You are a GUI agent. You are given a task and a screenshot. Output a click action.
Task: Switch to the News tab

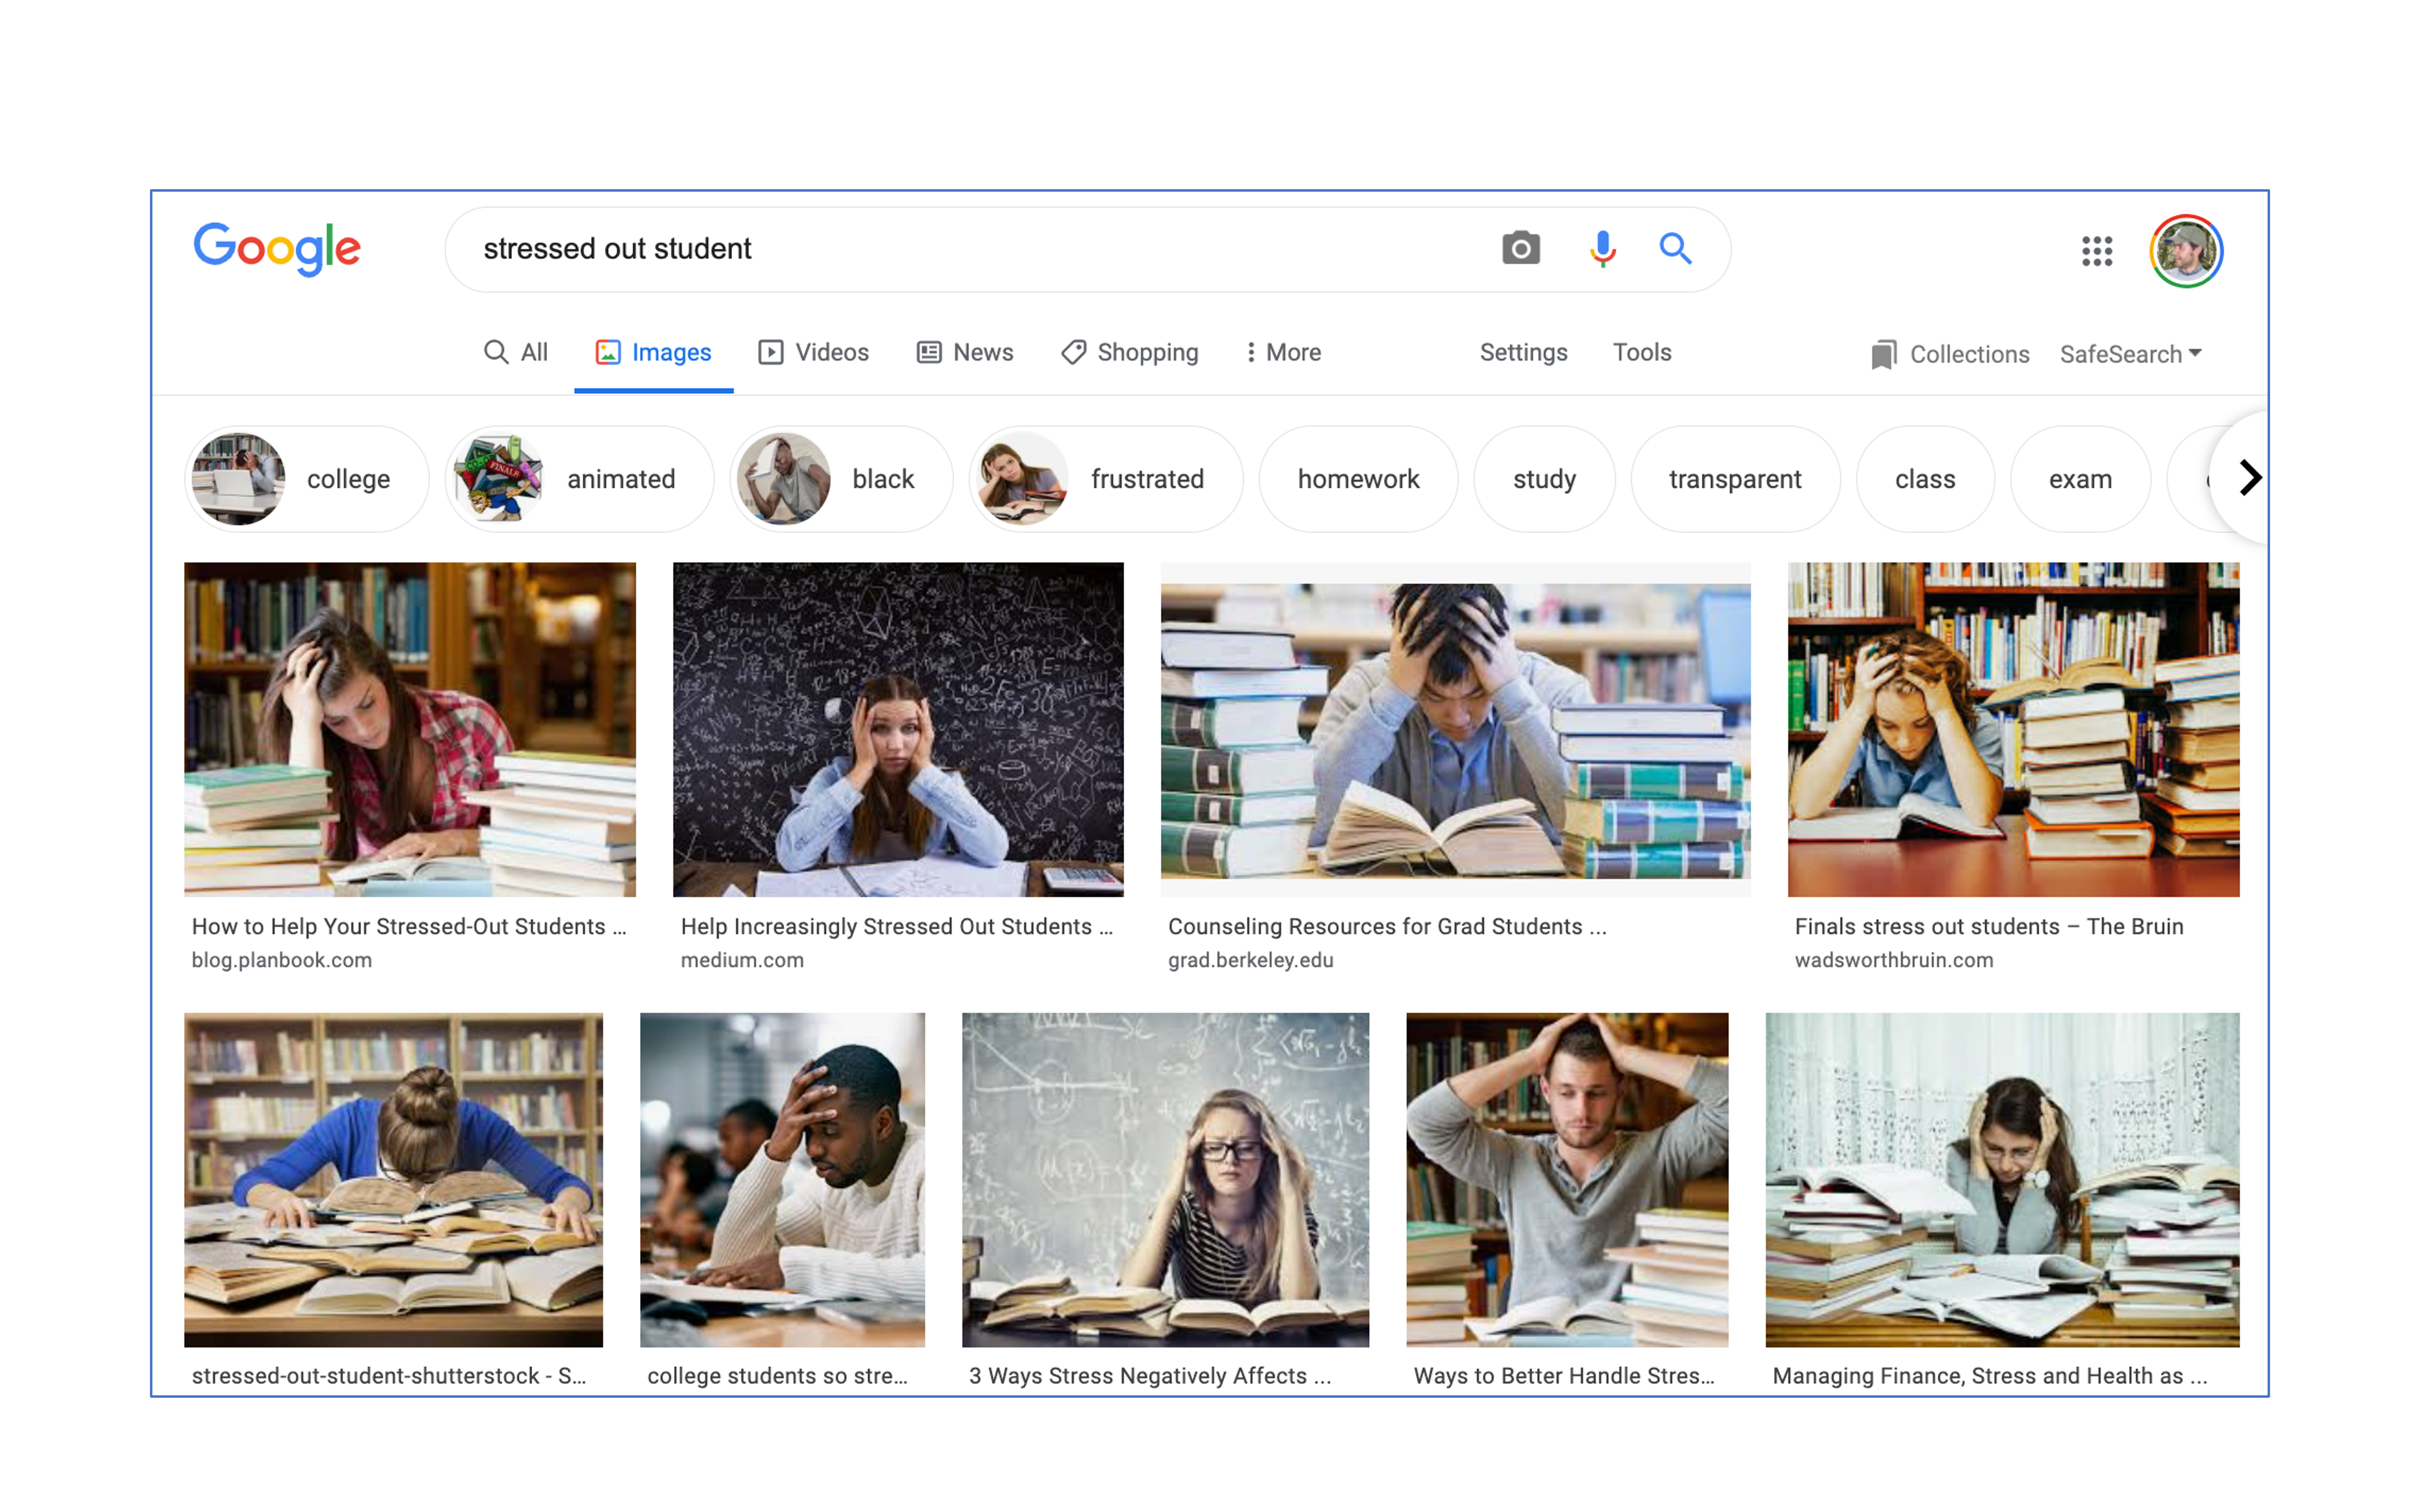pos(965,352)
